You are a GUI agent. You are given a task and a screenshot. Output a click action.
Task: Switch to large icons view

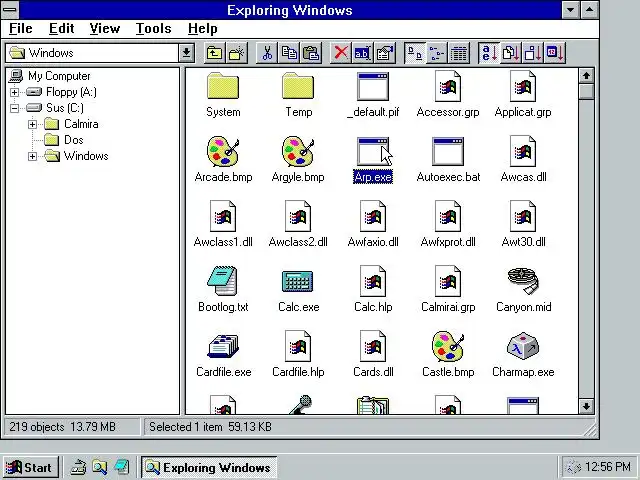[415, 53]
